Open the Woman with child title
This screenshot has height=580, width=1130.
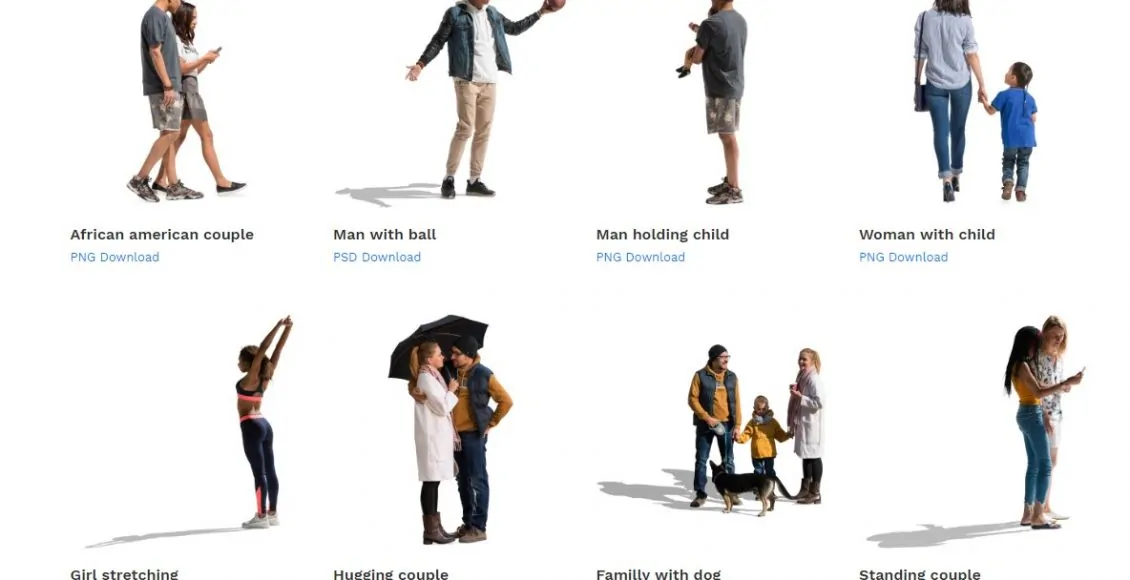[927, 234]
